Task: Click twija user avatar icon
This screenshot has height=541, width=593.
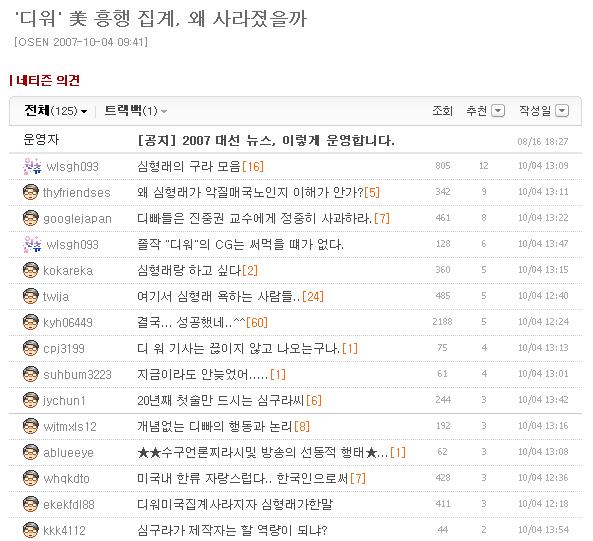Action: [31, 296]
